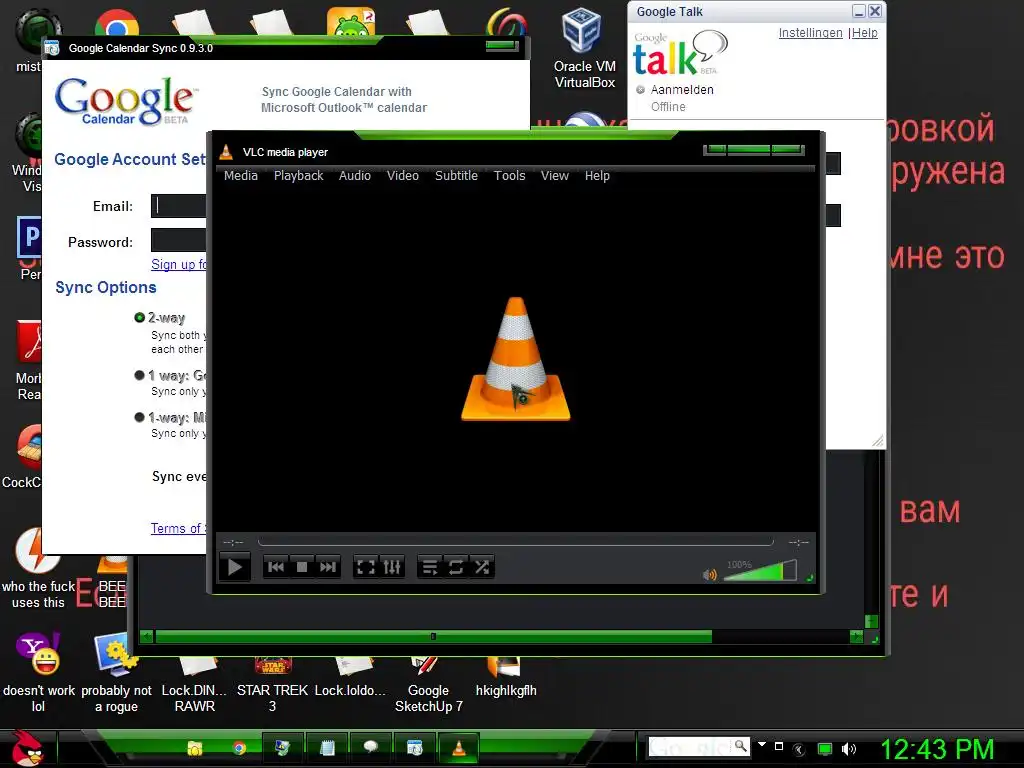This screenshot has height=768, width=1024.
Task: Expand the search dropdown arrow in taskbar
Action: [761, 744]
